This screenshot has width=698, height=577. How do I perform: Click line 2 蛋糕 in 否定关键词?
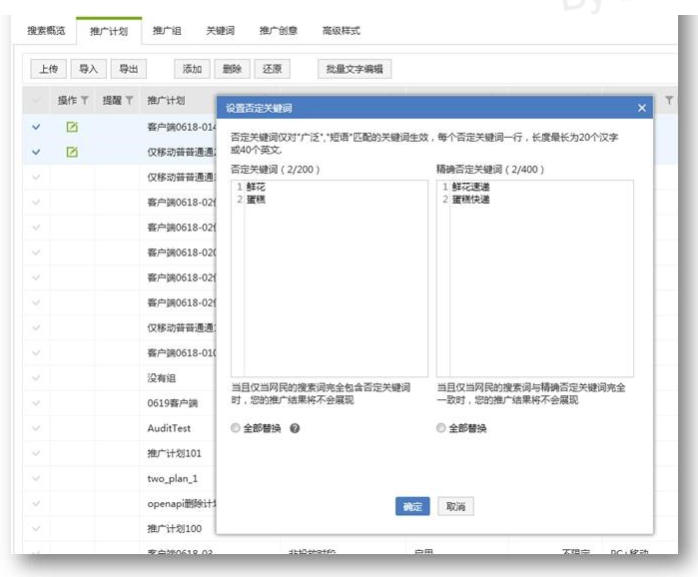pos(256,199)
